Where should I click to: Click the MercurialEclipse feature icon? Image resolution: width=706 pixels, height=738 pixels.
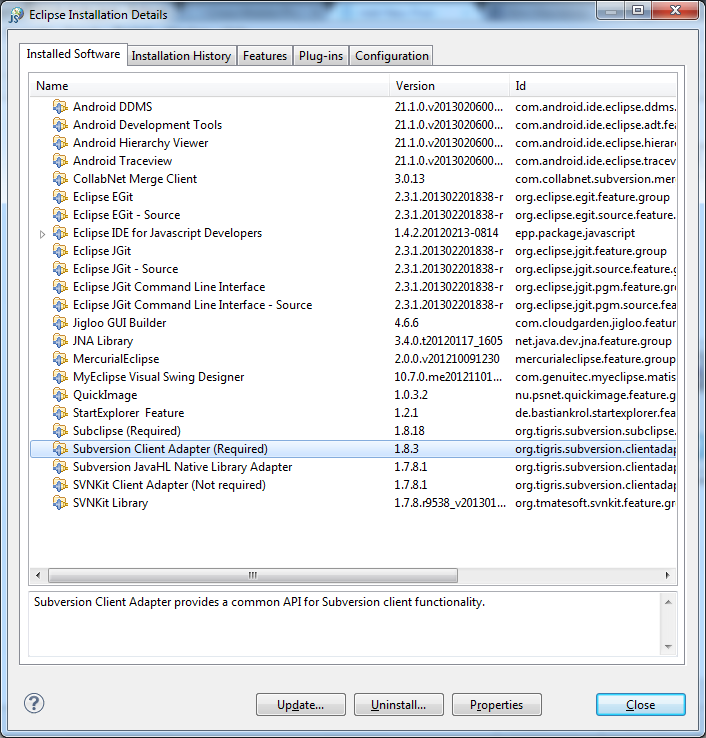coord(60,359)
